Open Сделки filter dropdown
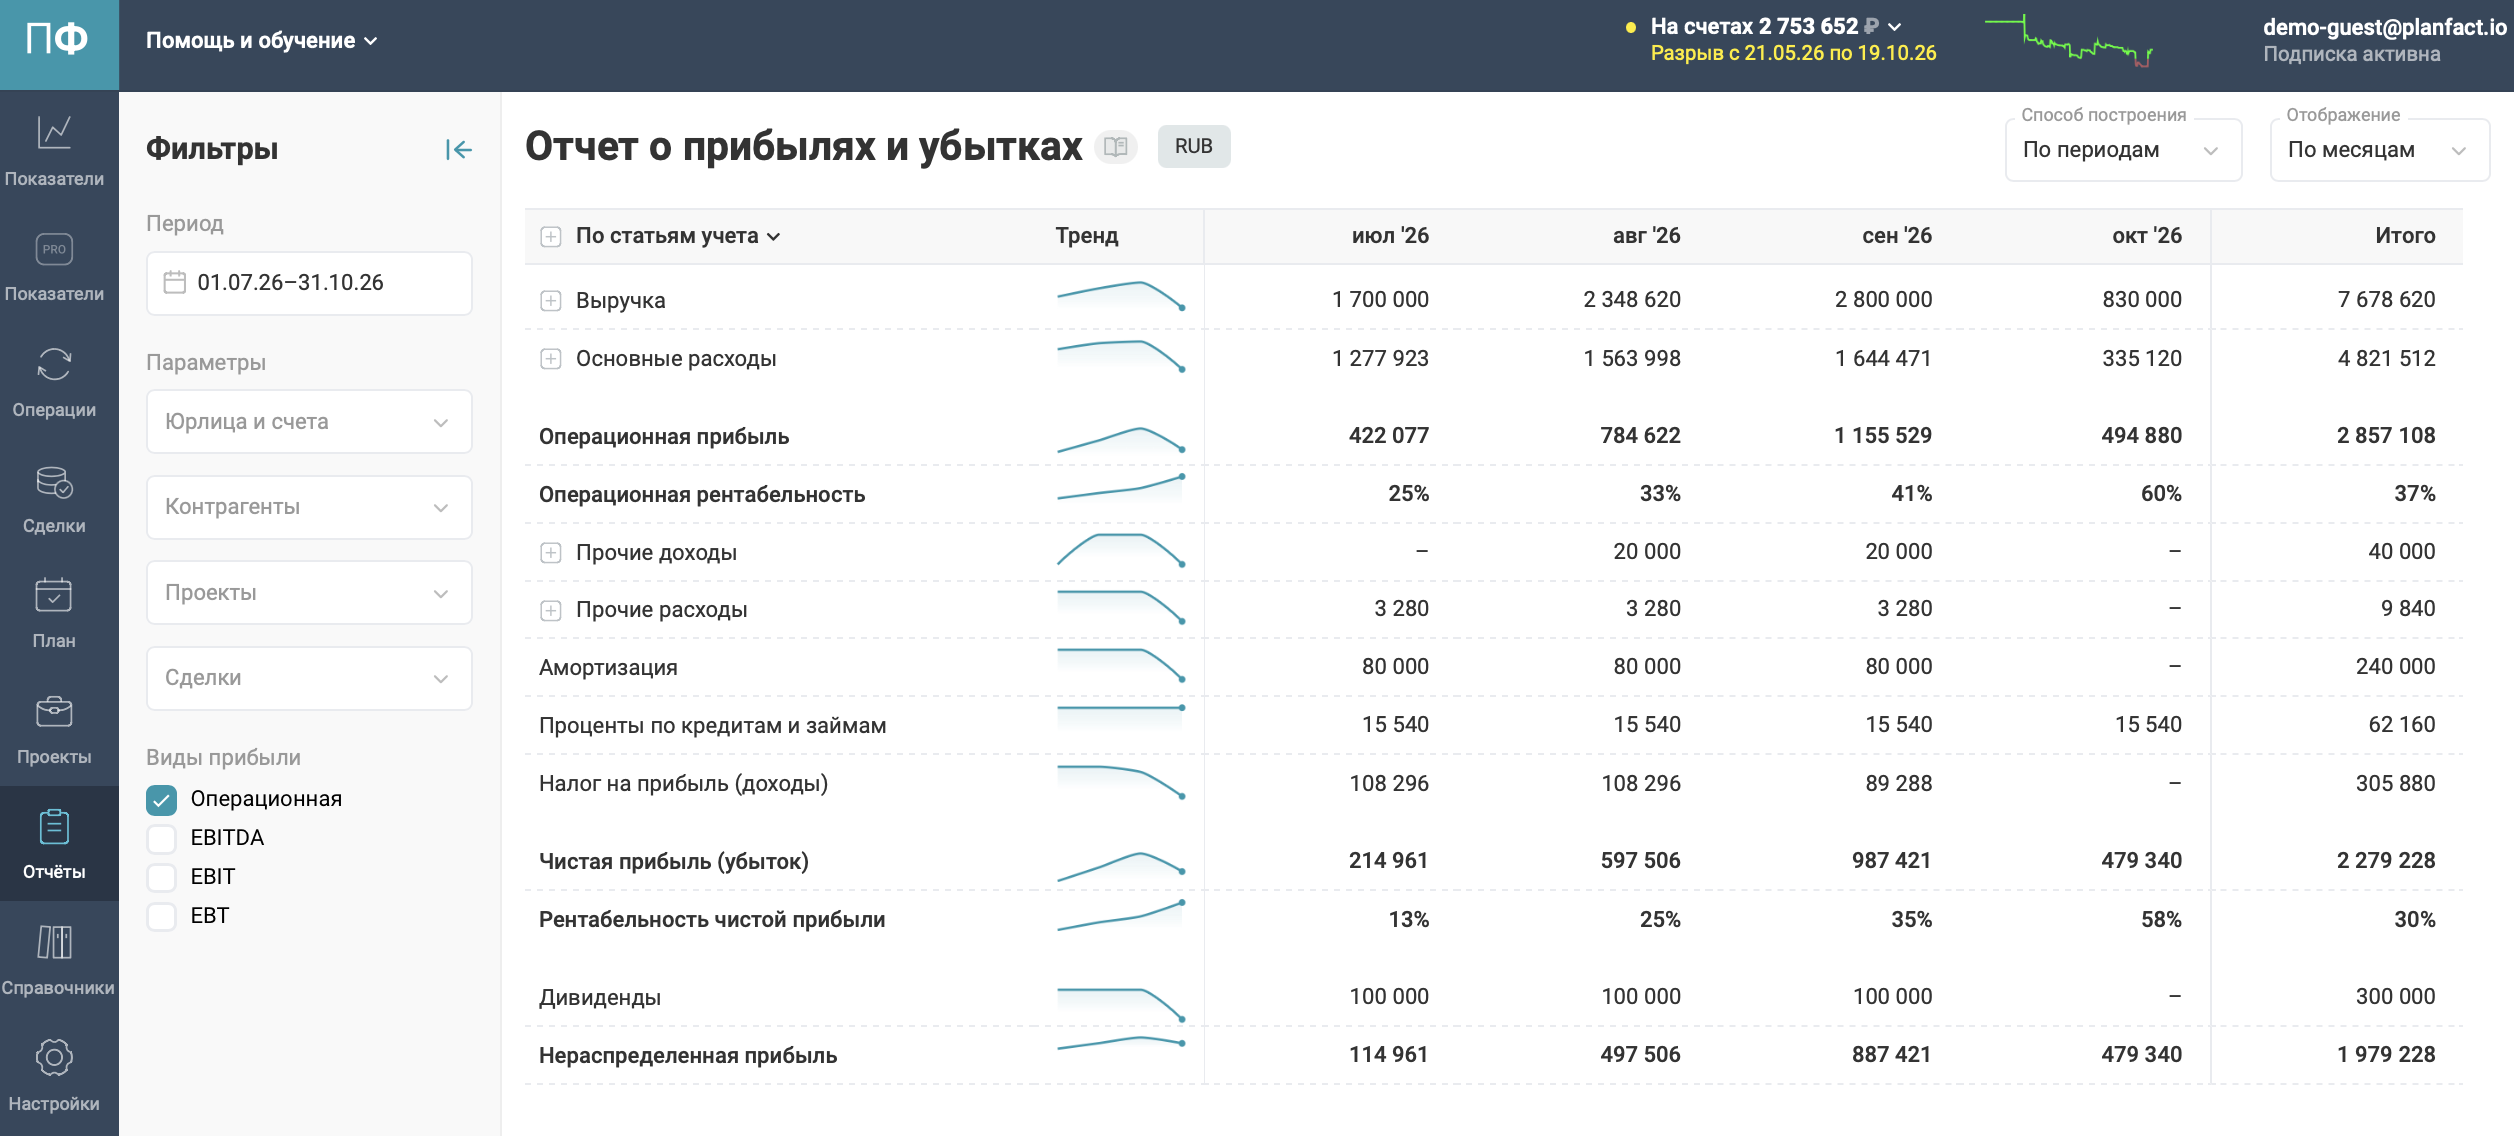 [x=309, y=678]
